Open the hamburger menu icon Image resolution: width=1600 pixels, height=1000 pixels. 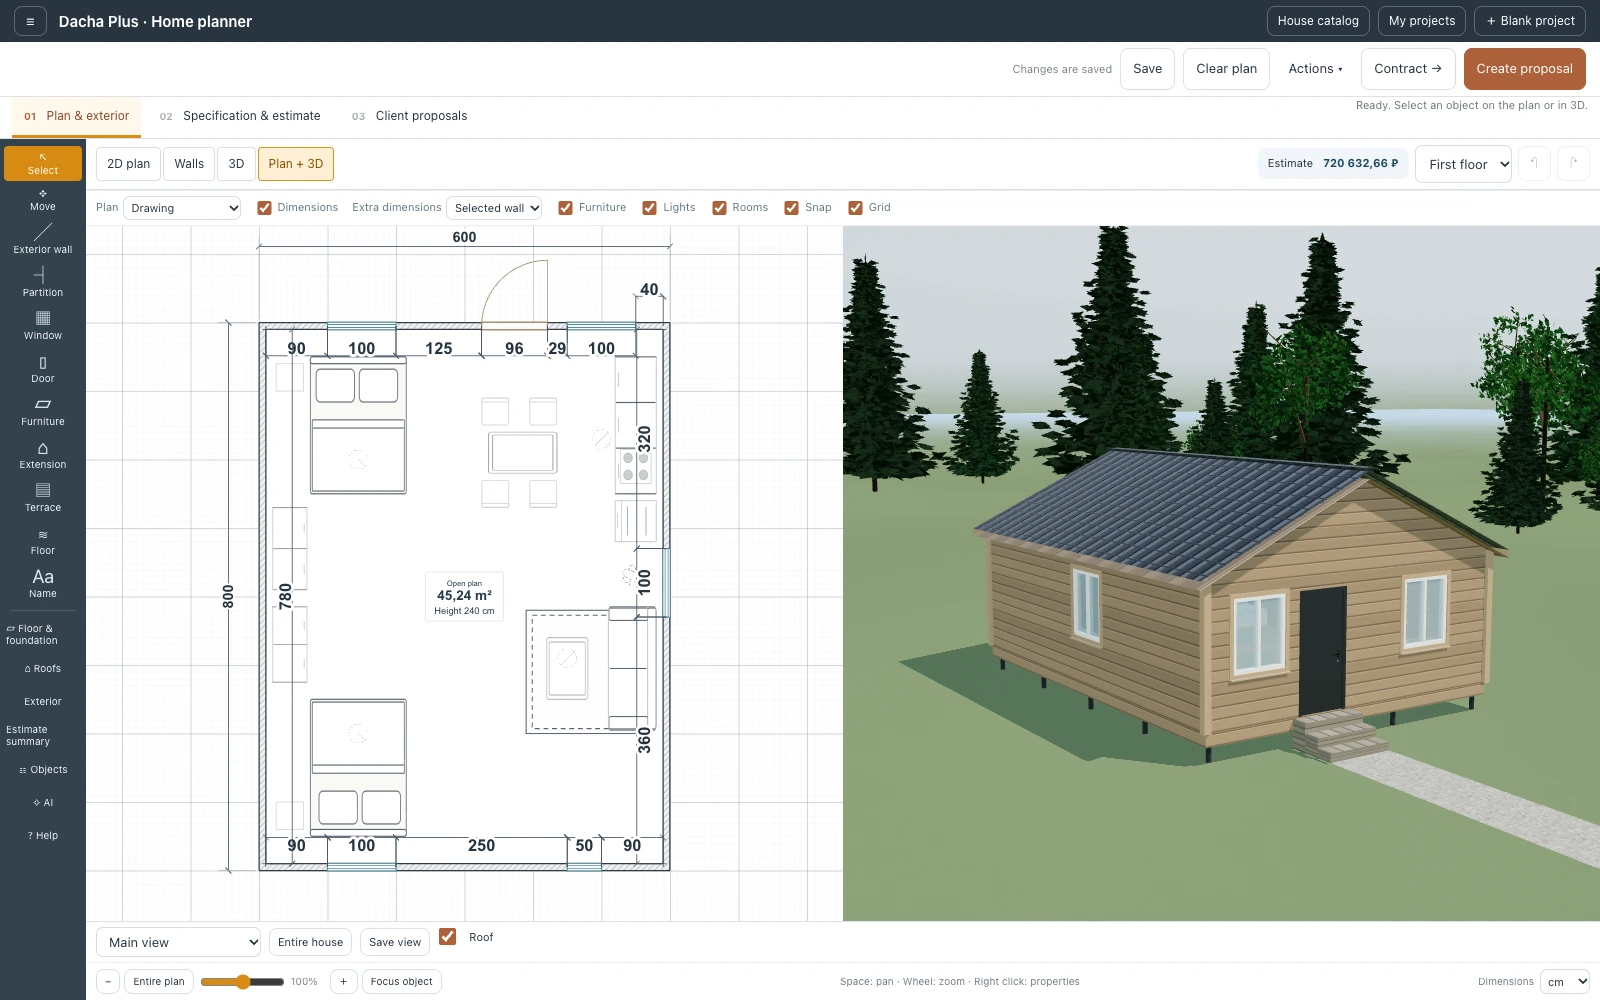tap(30, 21)
